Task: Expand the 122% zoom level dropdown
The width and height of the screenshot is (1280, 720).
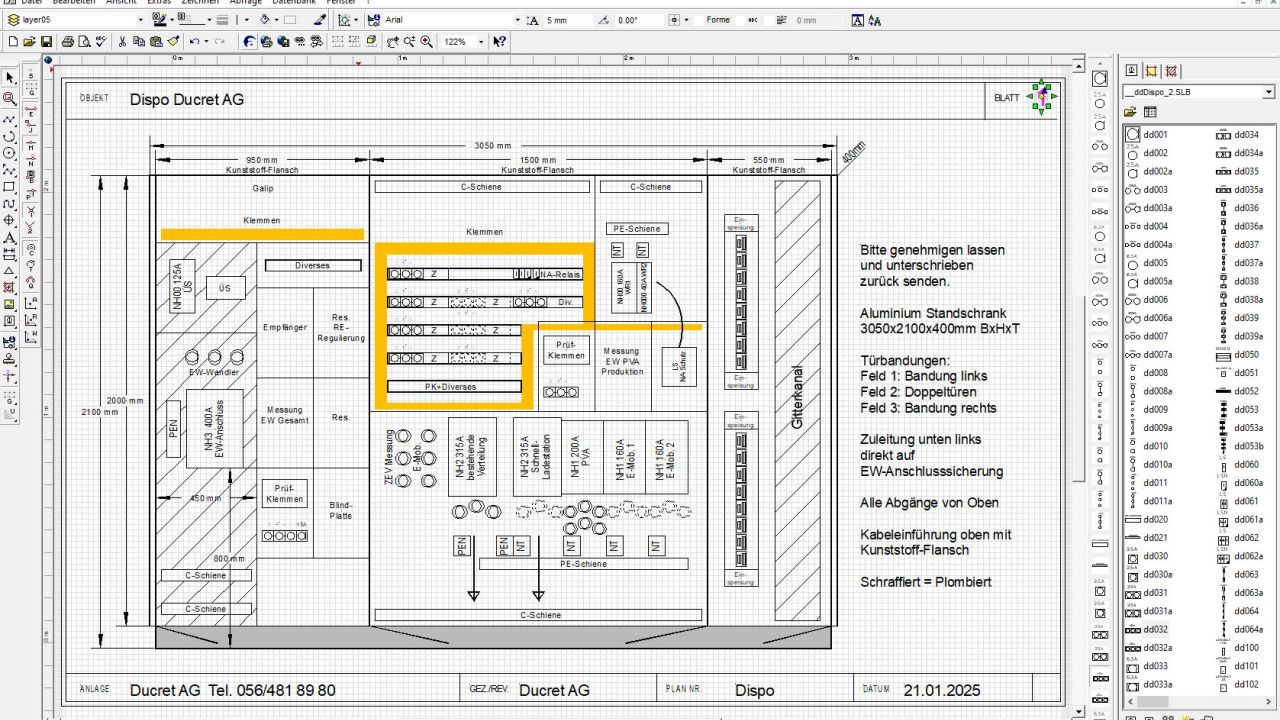Action: [481, 42]
